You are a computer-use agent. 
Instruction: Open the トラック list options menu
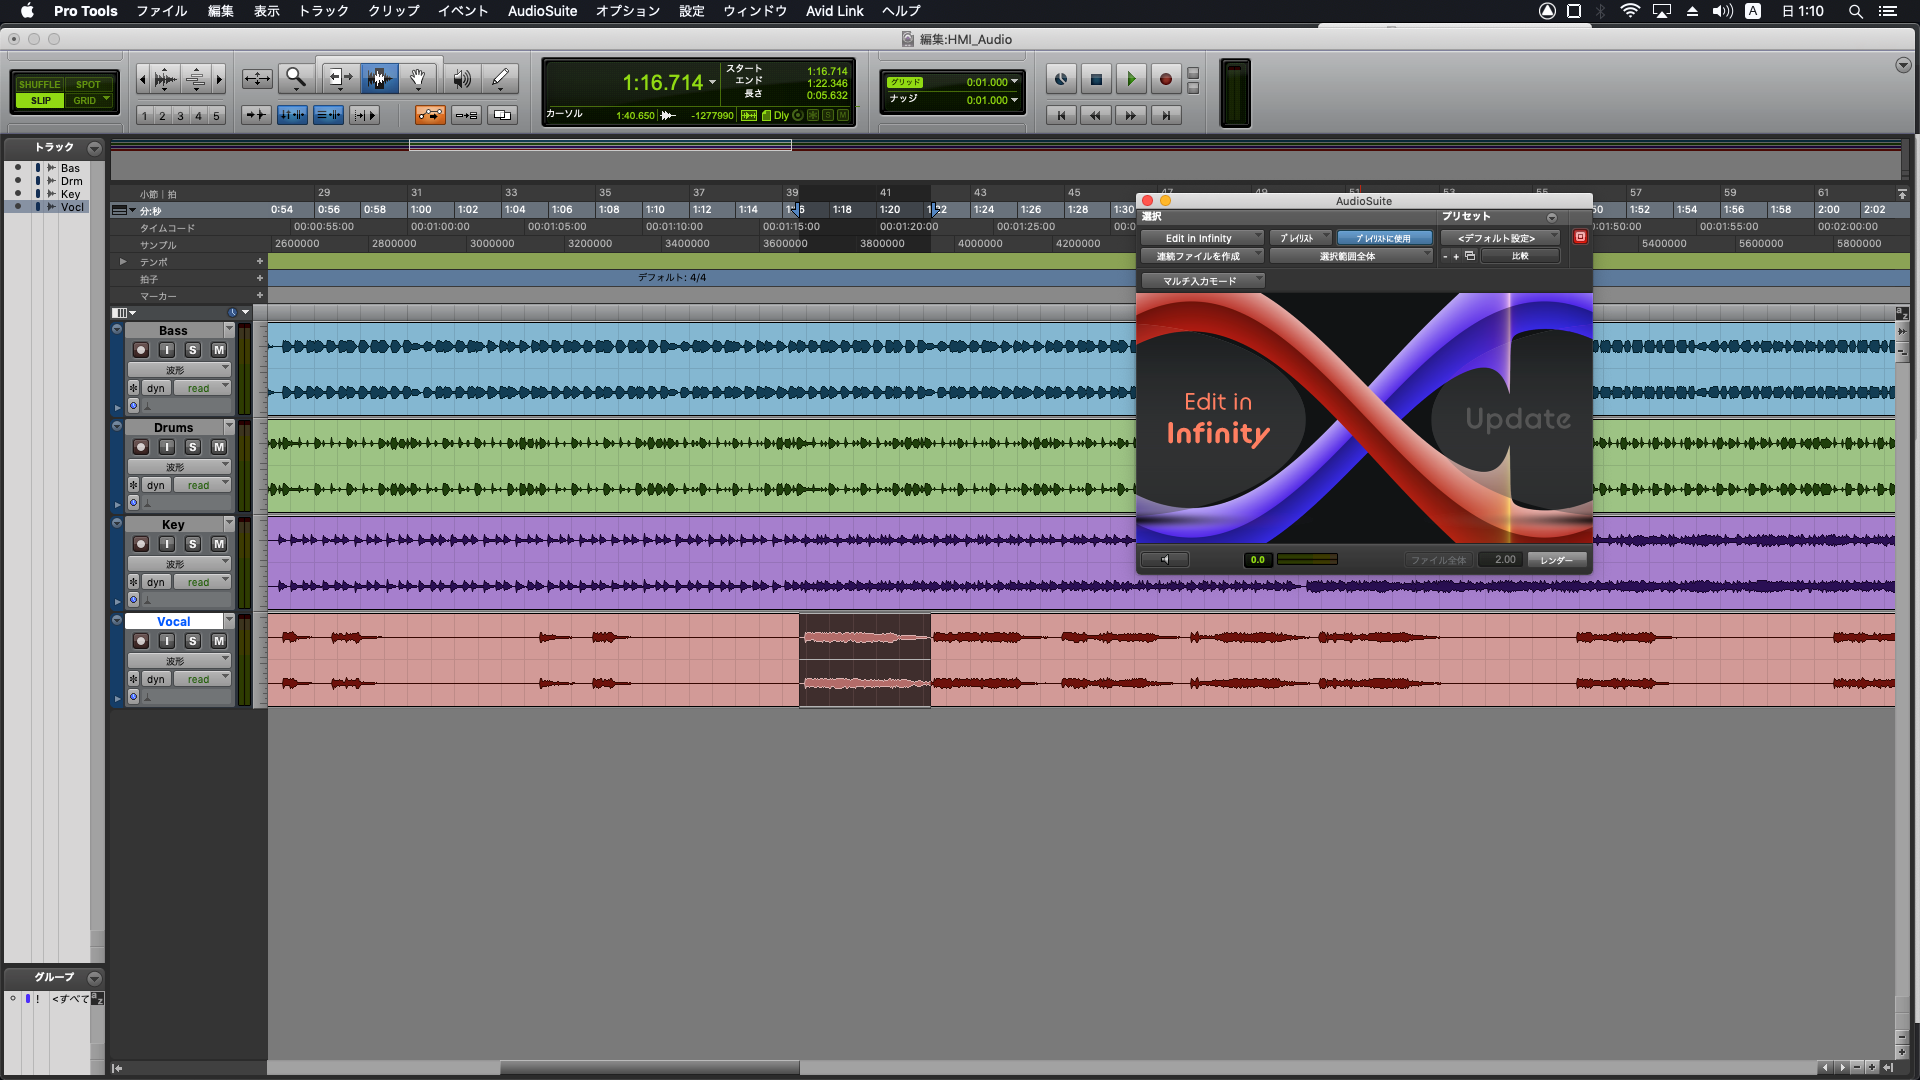click(x=94, y=148)
